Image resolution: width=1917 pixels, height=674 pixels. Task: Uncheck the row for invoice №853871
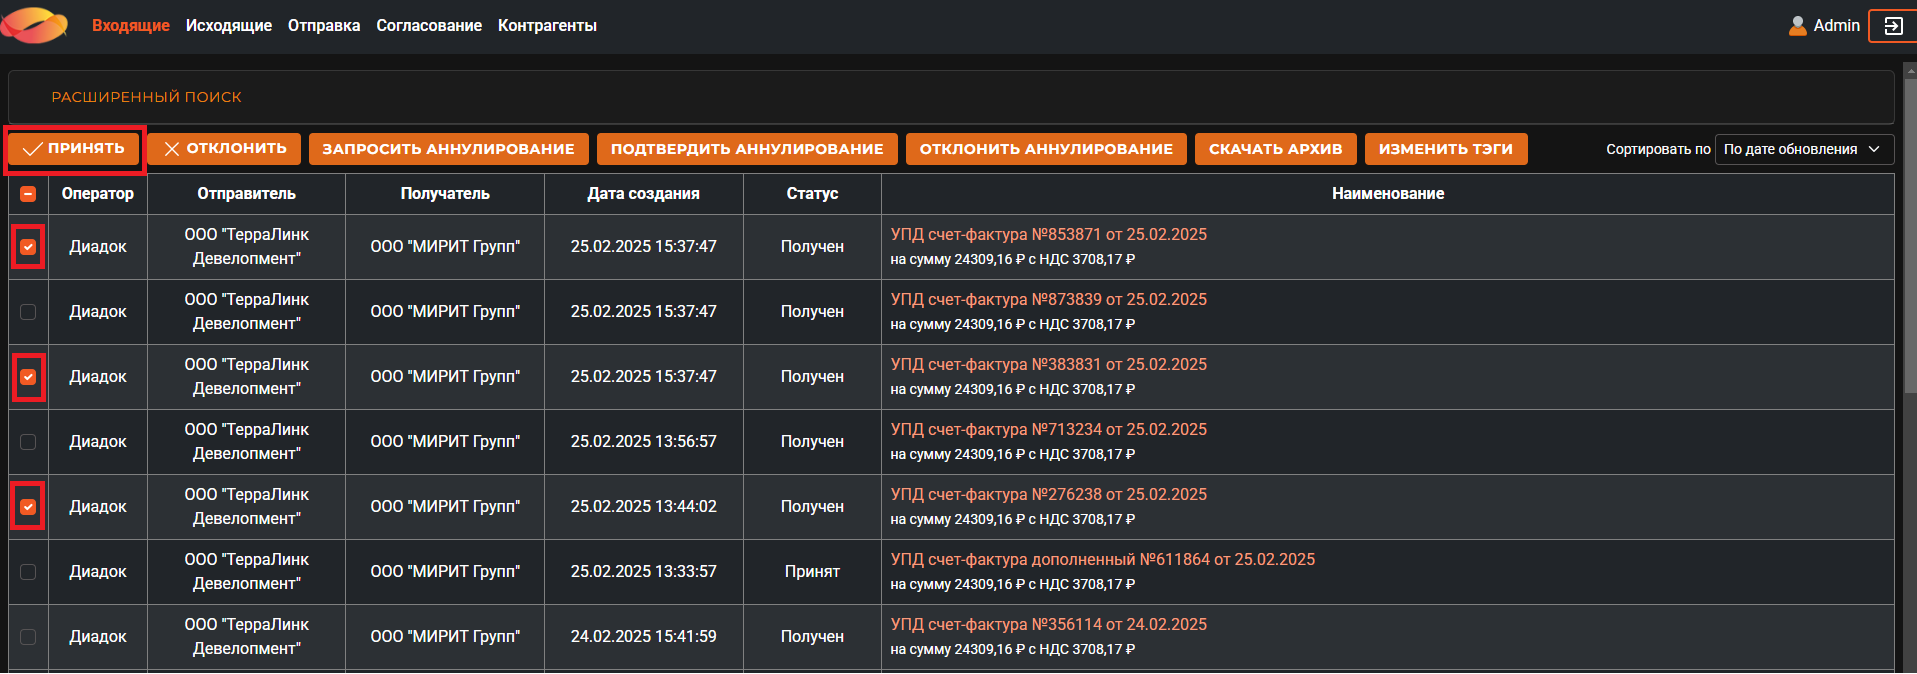28,247
